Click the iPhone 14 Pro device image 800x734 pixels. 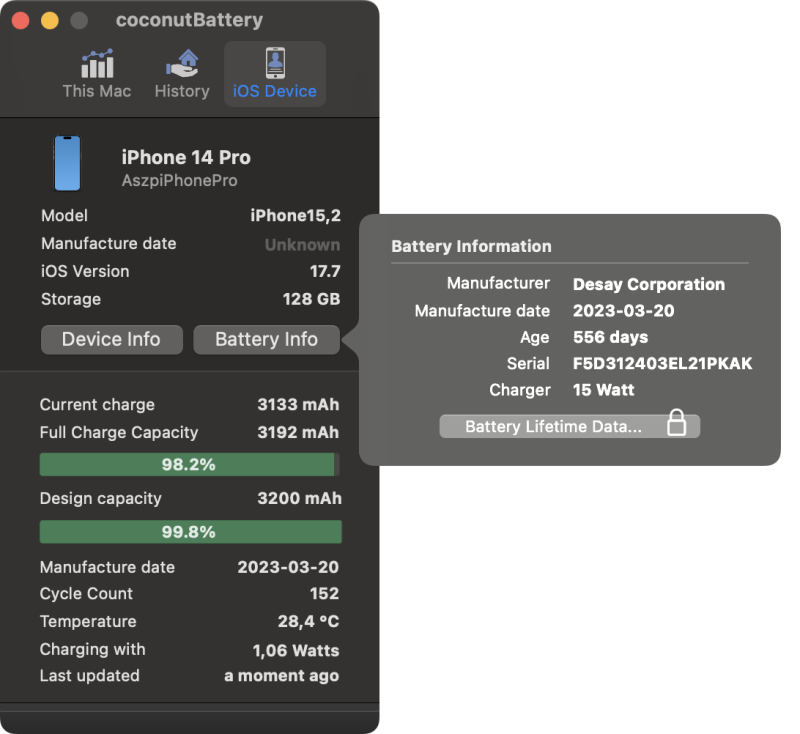[x=67, y=163]
